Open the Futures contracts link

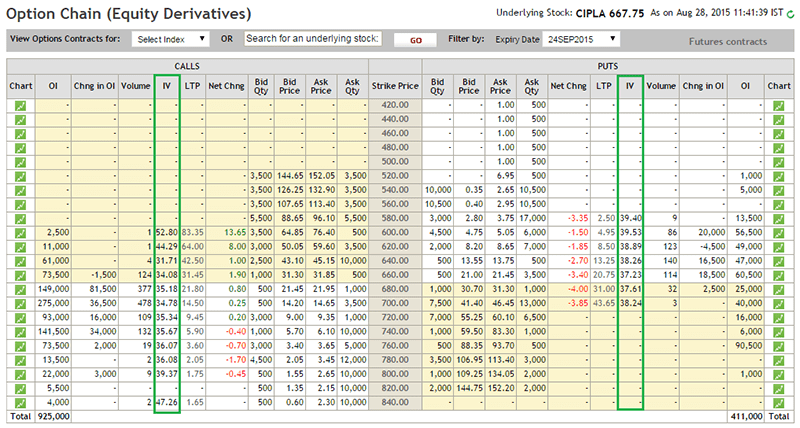click(728, 42)
